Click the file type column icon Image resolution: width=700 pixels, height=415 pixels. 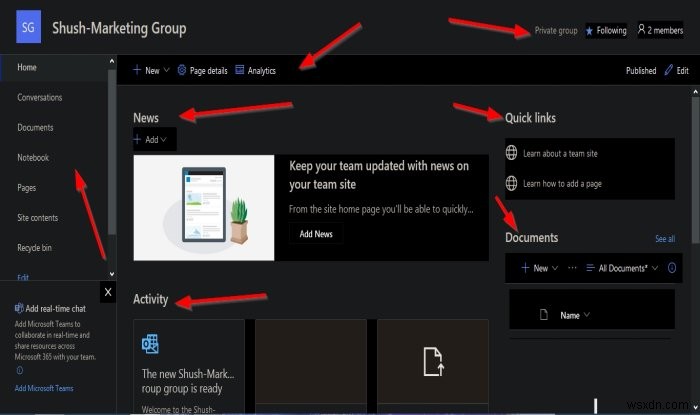point(544,315)
